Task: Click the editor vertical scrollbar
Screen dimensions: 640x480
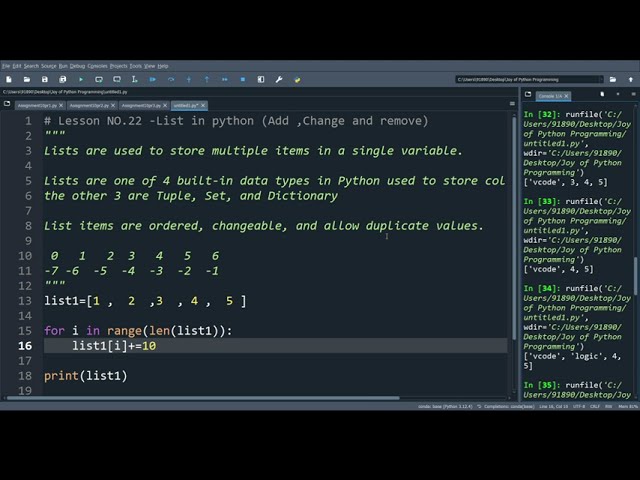Action: point(514,228)
